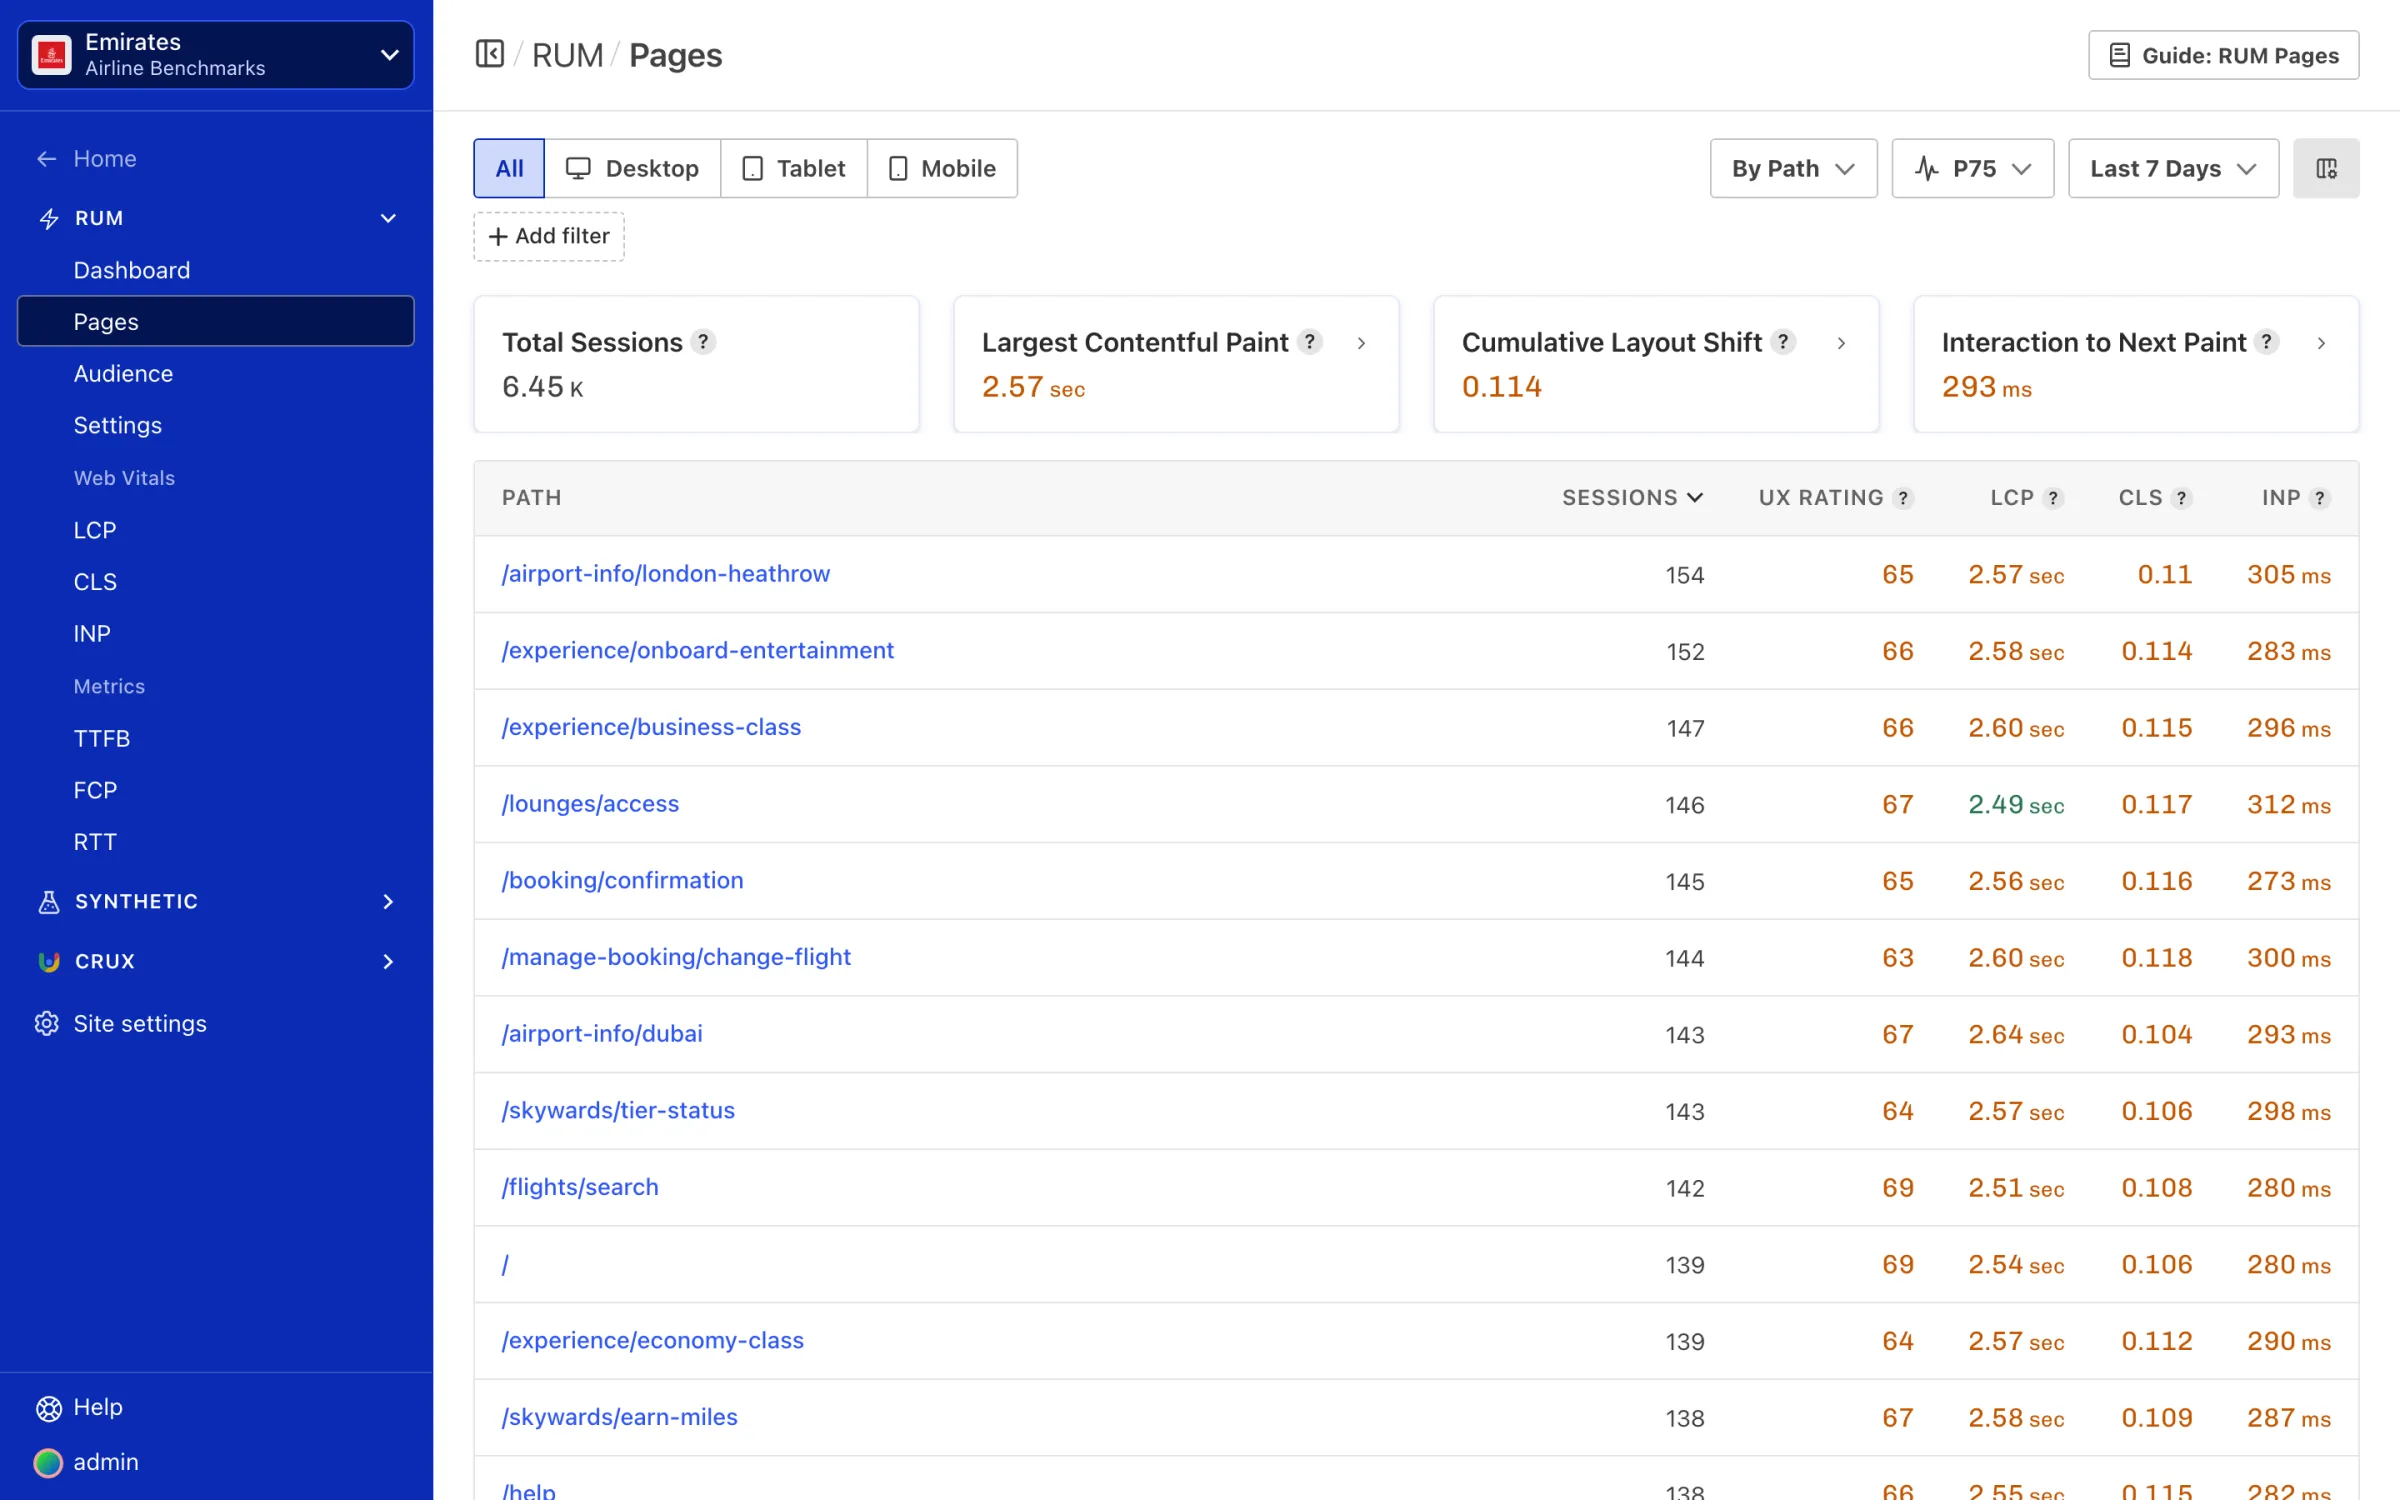Open Dashboard in the sidebar

132,270
